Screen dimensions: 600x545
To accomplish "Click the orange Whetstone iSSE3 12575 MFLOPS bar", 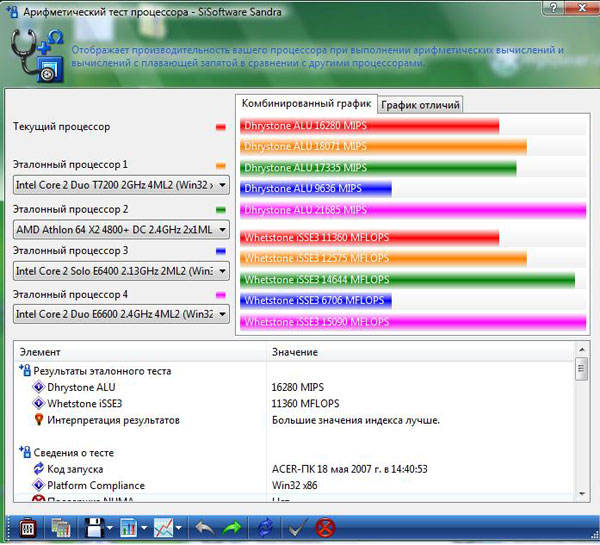I will [383, 258].
